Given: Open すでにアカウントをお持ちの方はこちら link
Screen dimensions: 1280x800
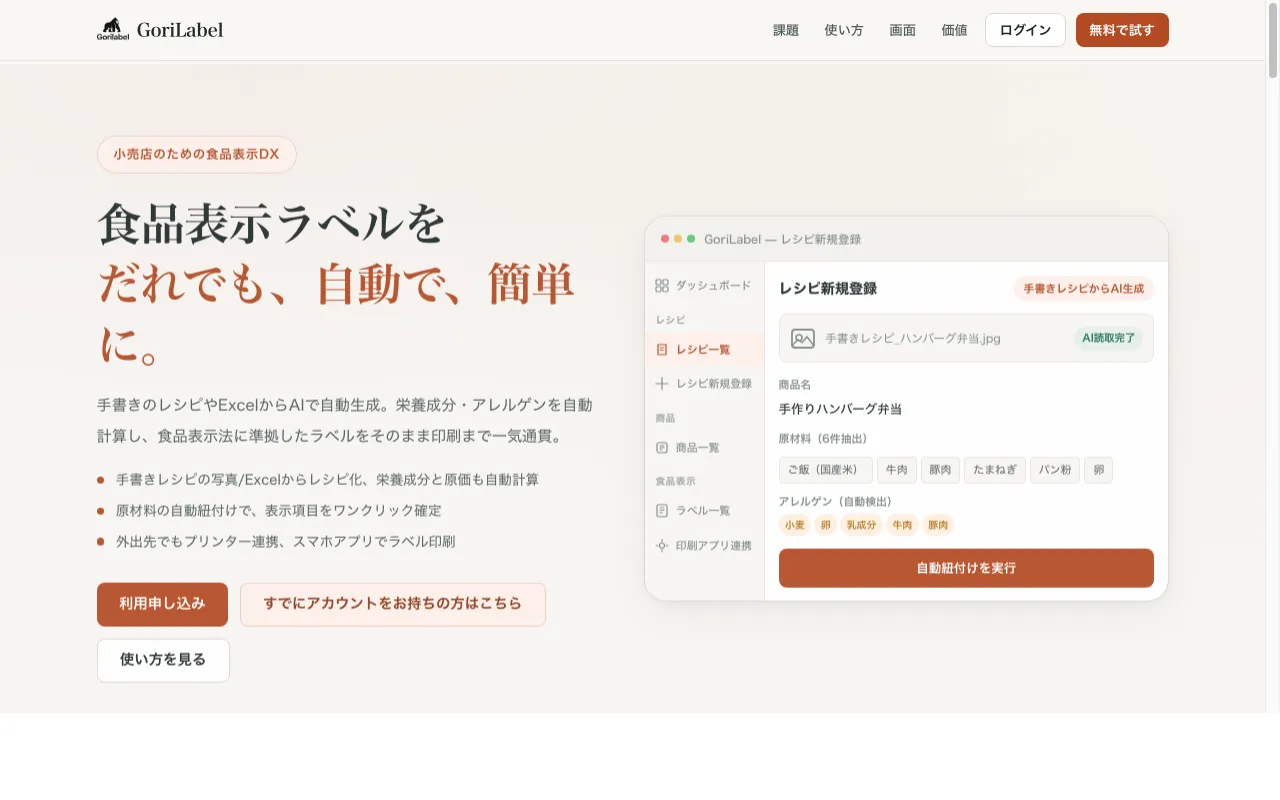Looking at the screenshot, I should point(392,604).
